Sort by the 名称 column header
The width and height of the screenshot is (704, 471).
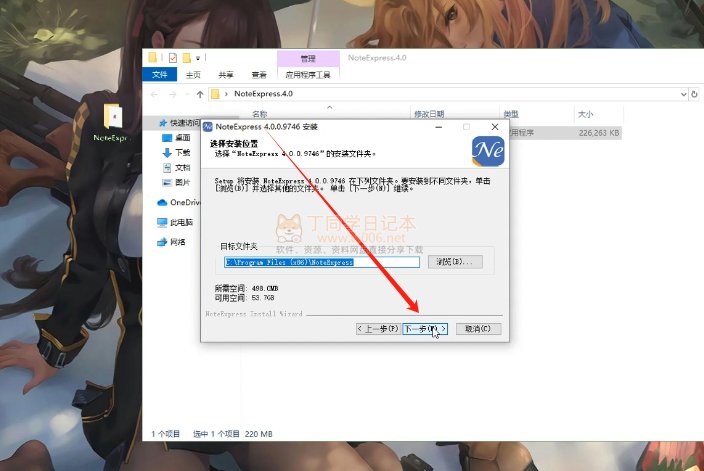click(260, 114)
